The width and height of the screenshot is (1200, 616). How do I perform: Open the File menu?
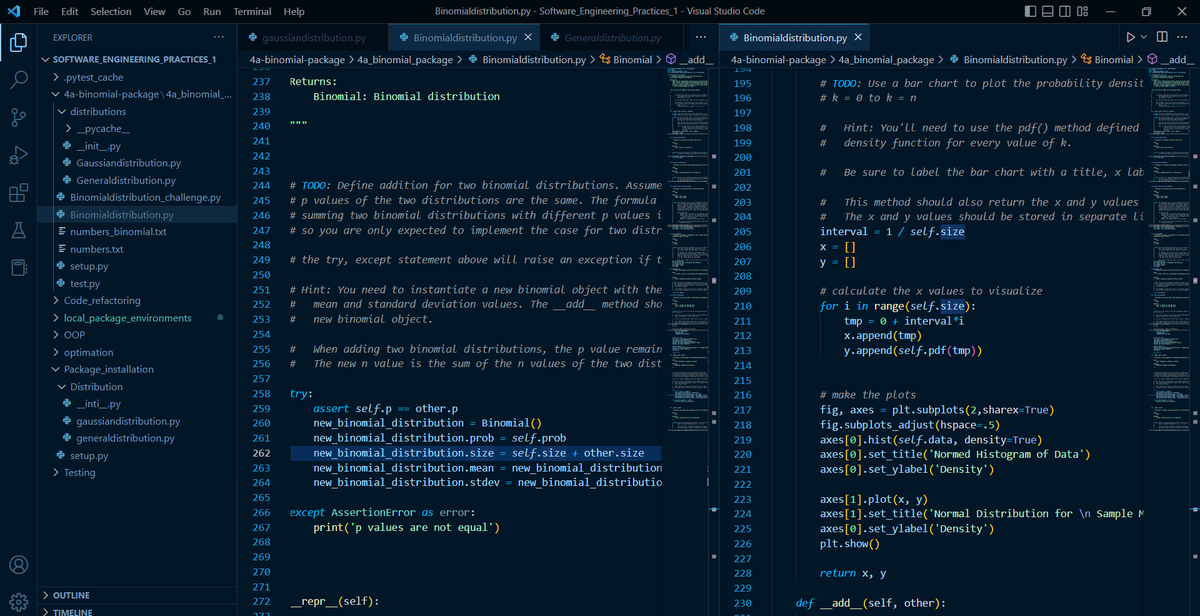42,11
